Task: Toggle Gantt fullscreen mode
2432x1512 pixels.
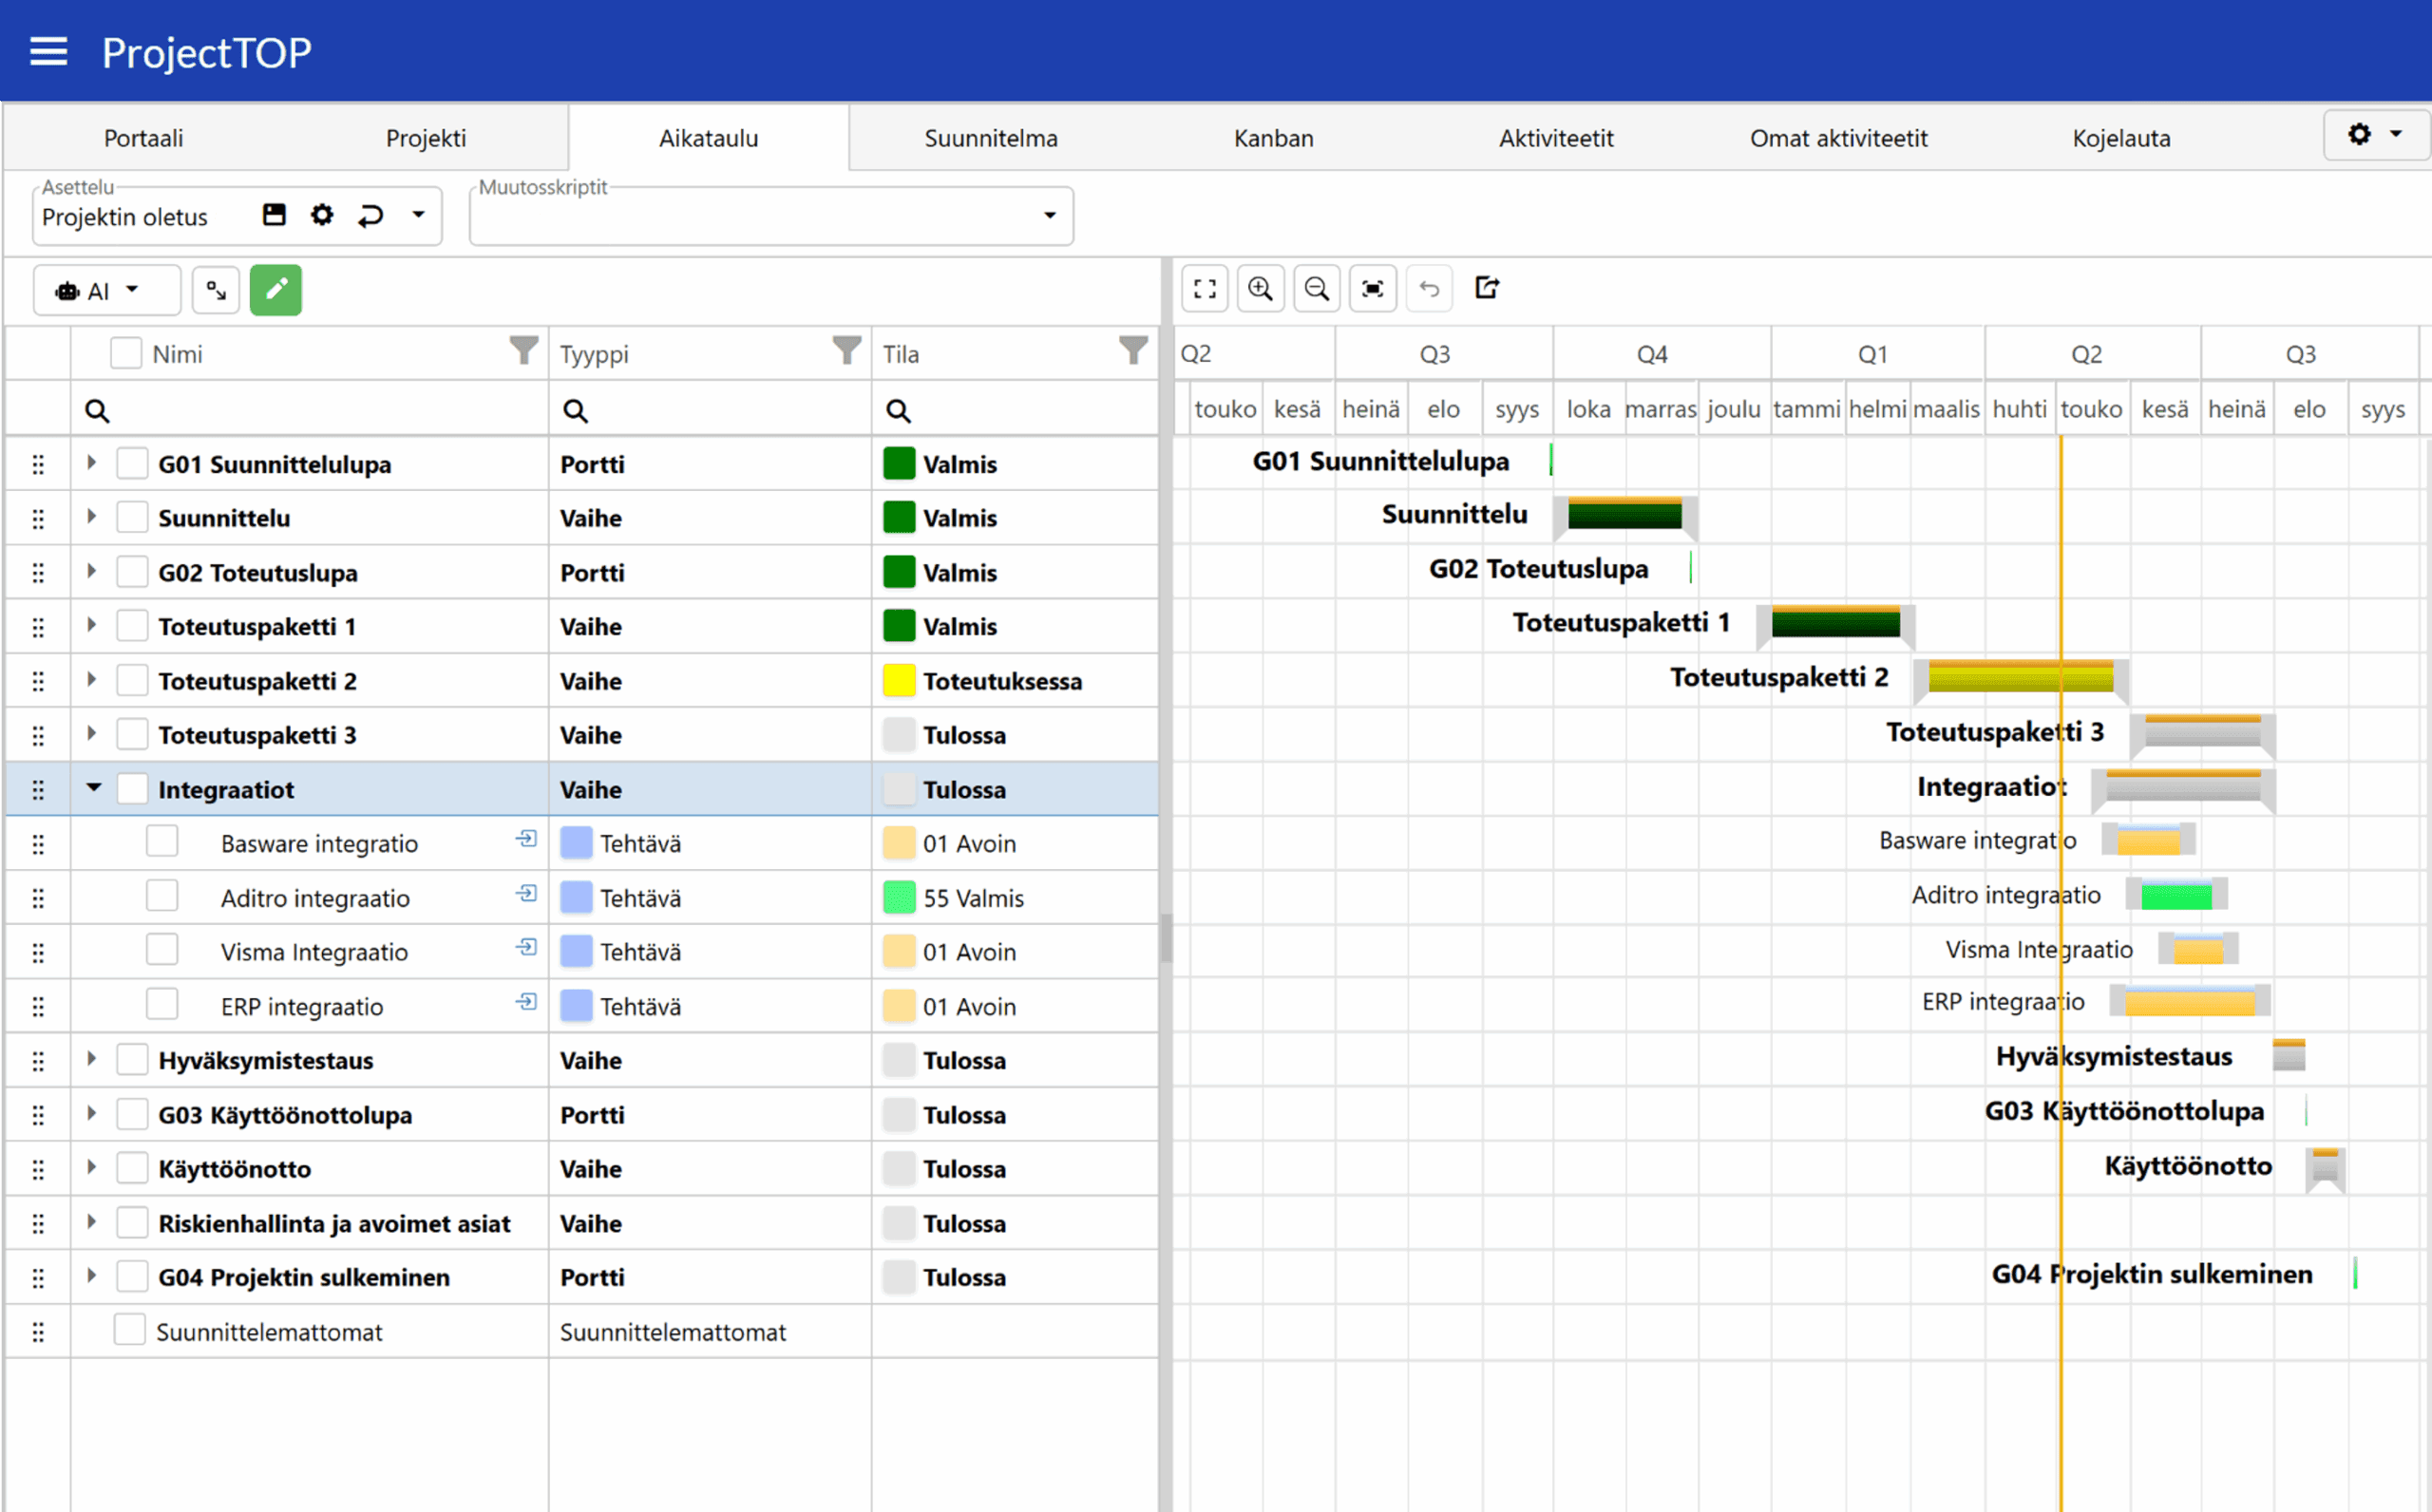Action: coord(1205,289)
